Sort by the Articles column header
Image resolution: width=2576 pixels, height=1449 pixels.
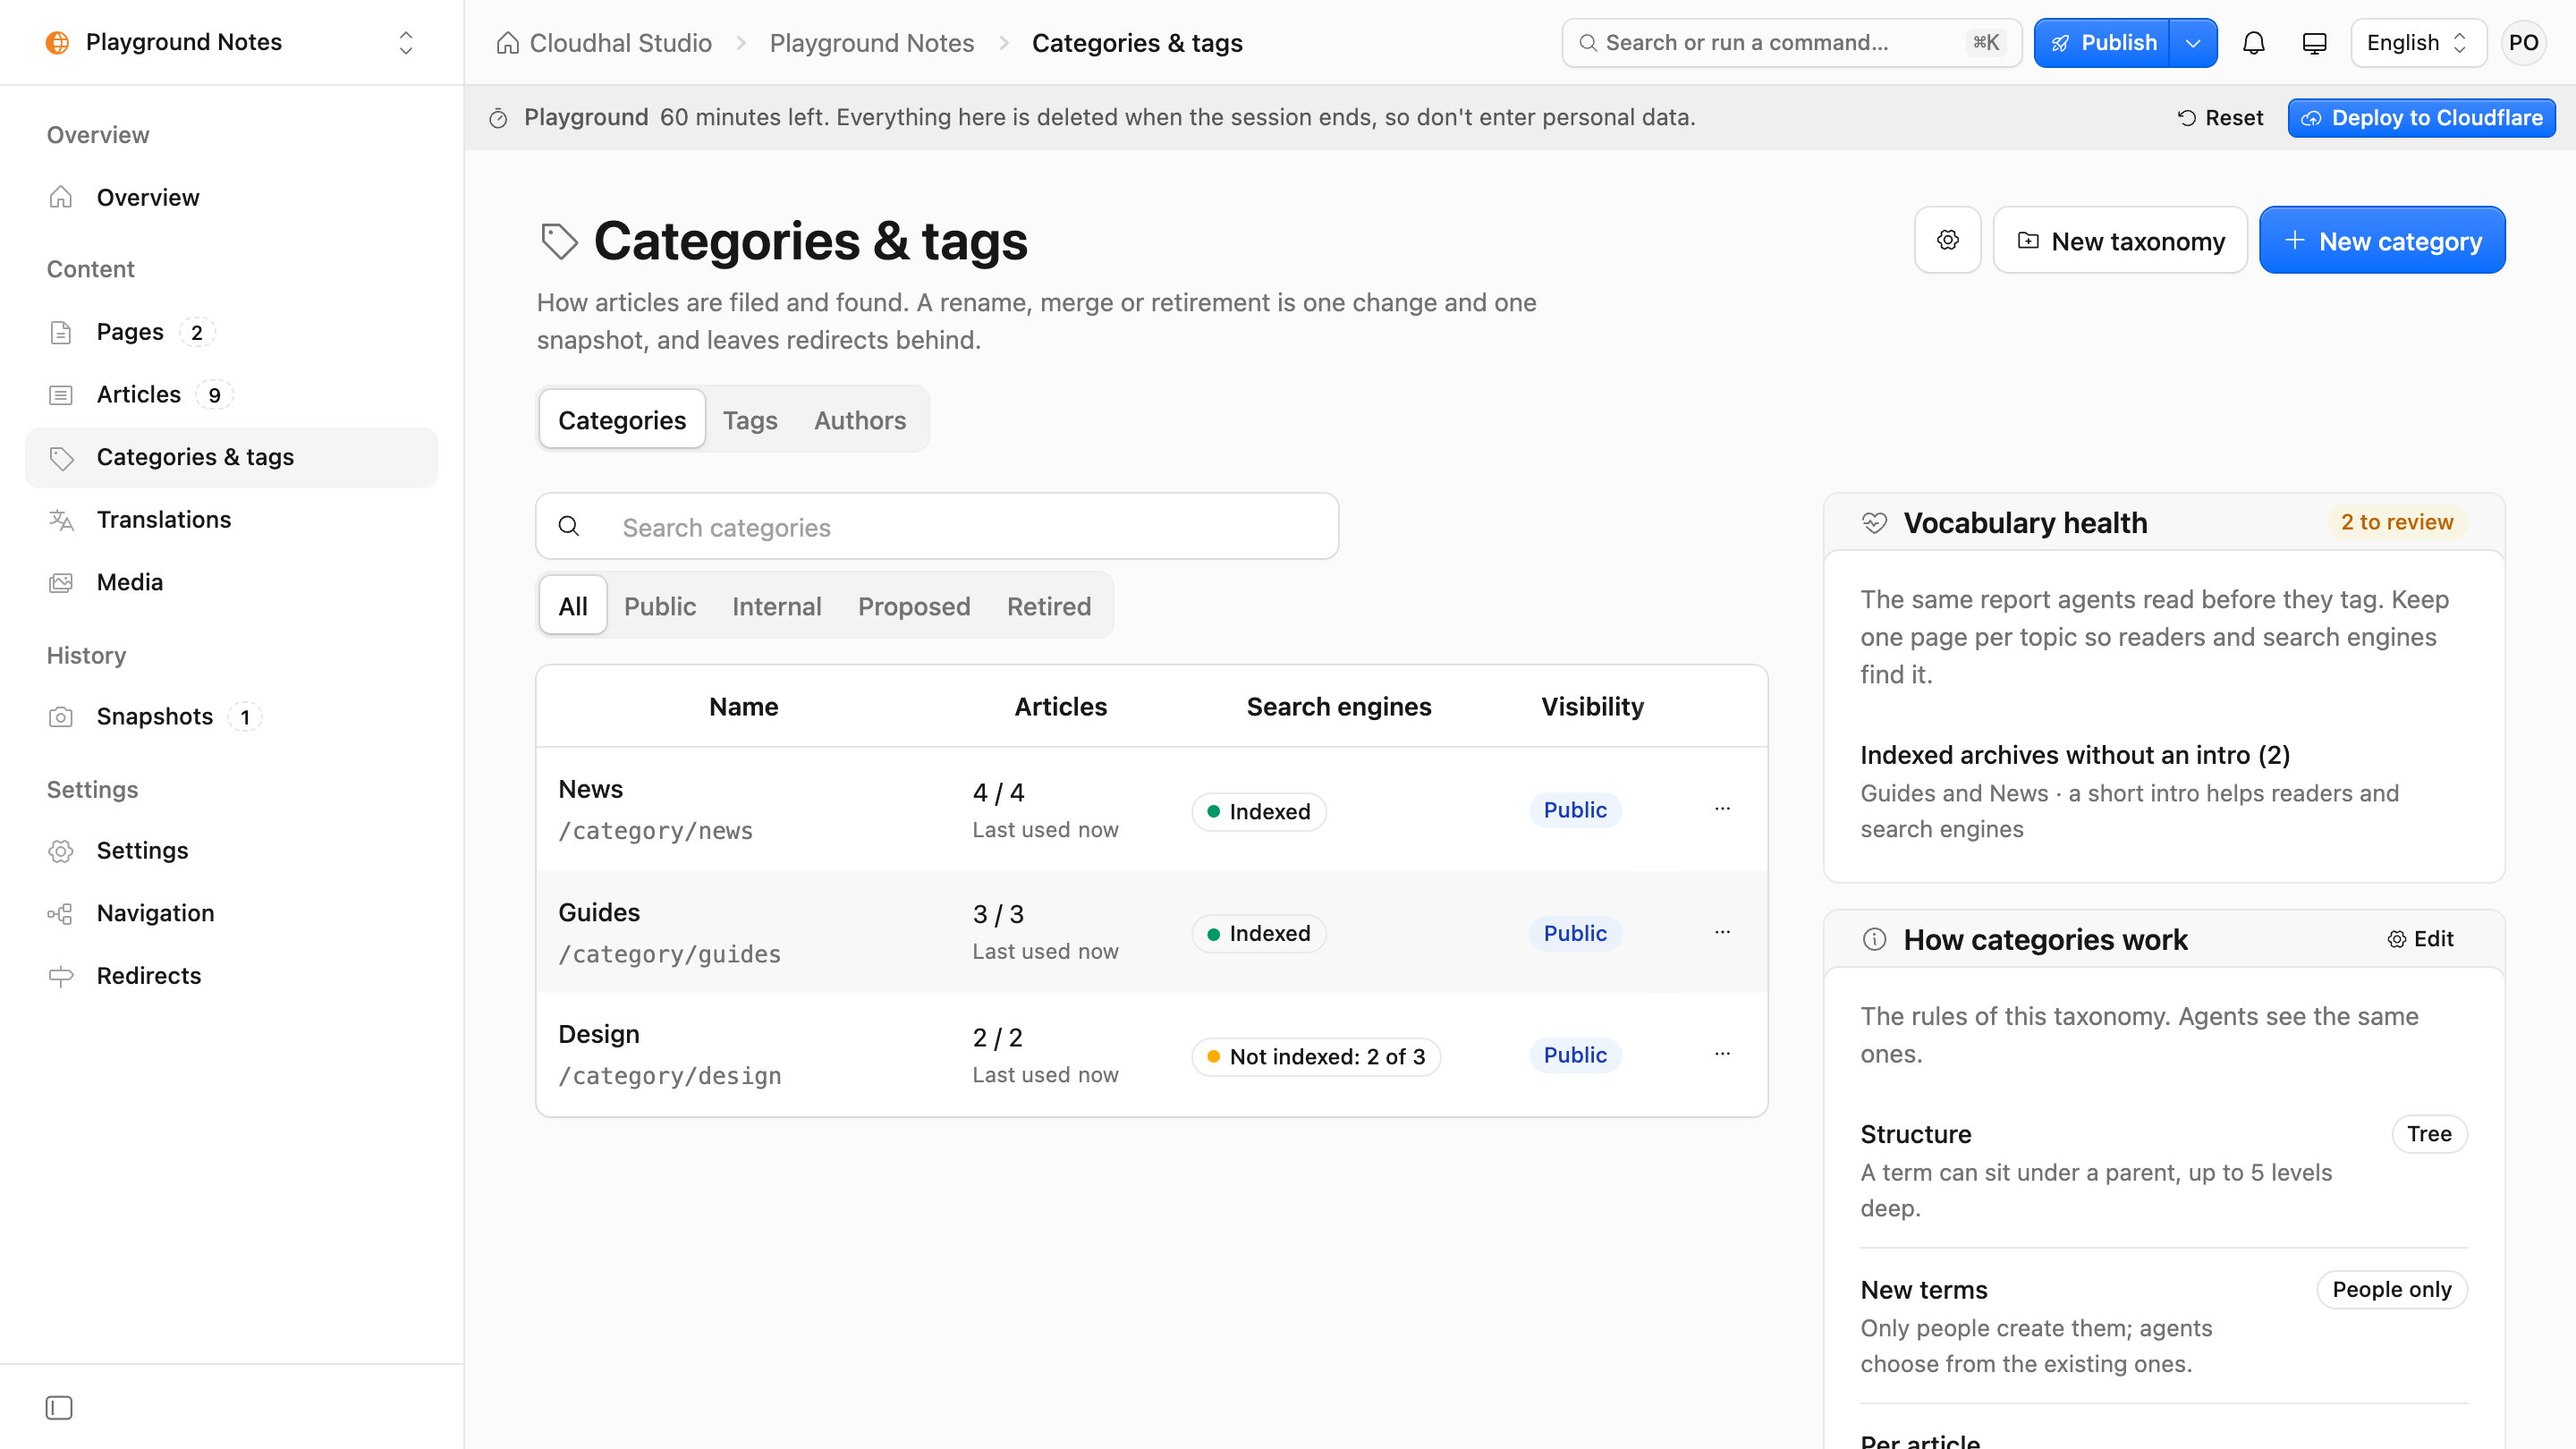click(x=1060, y=706)
